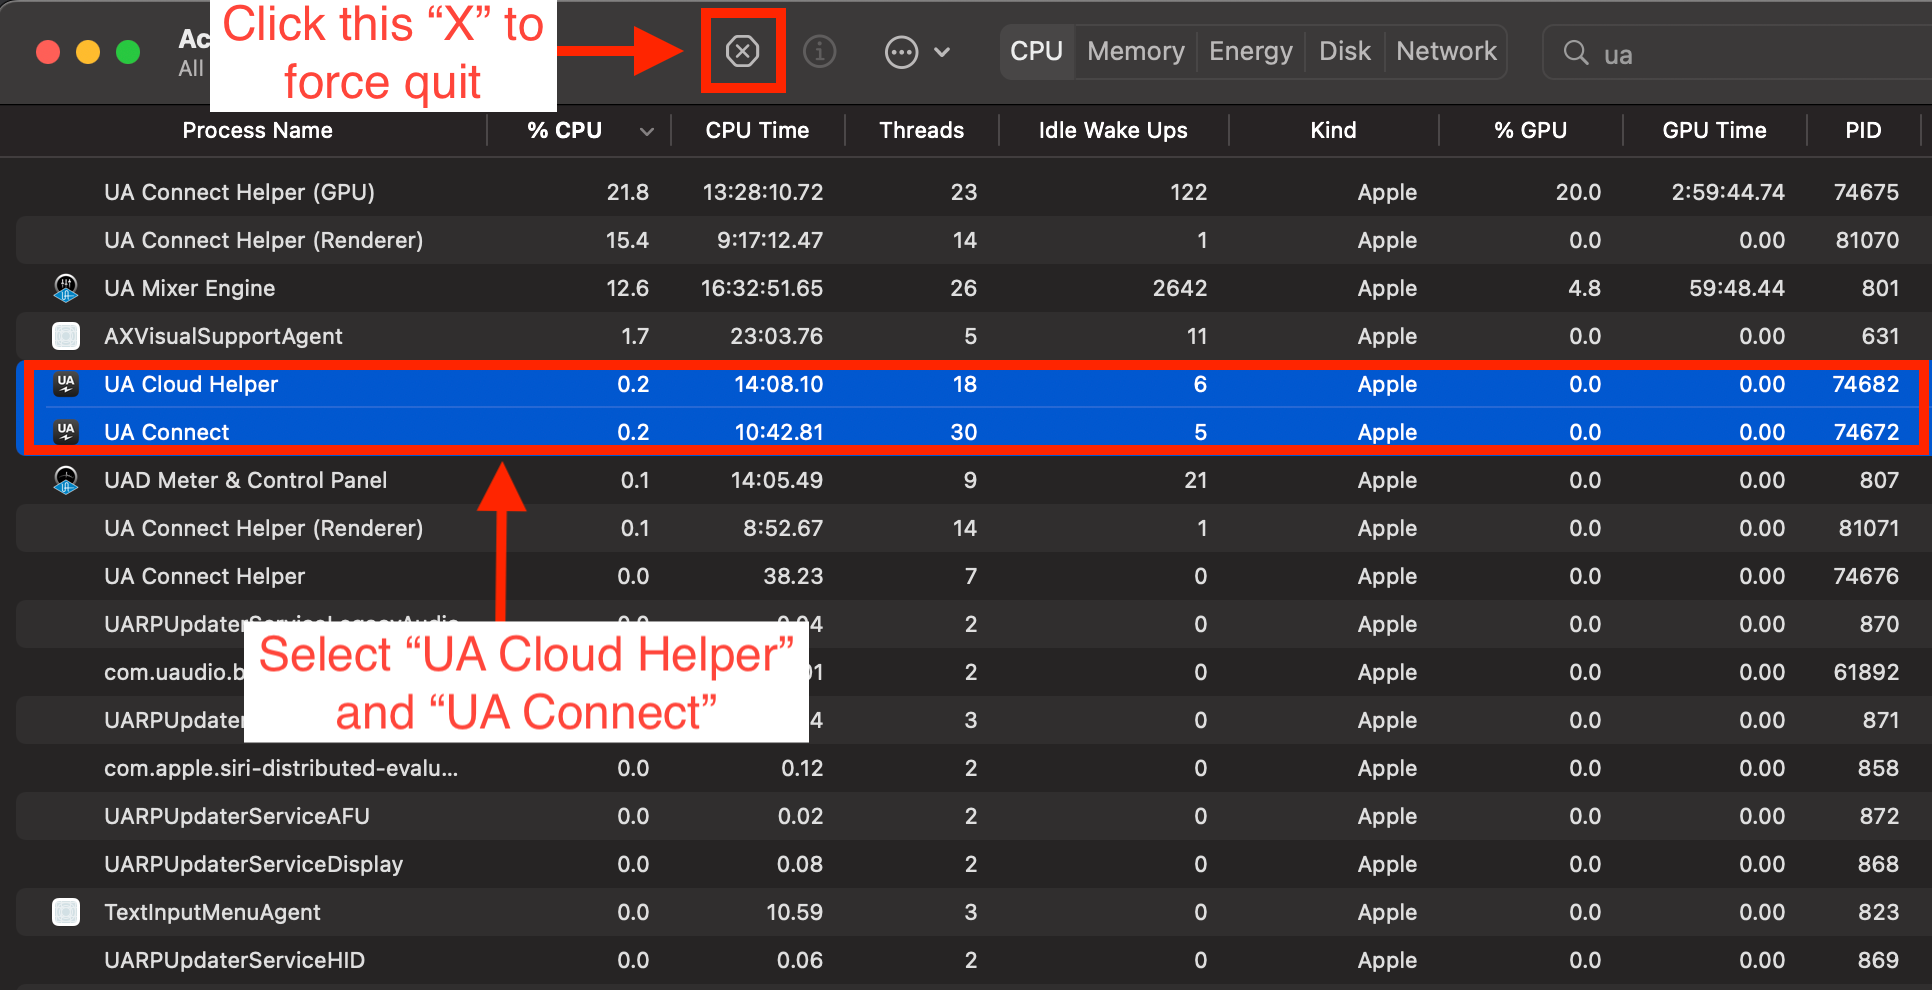Viewport: 1932px width, 990px height.
Task: Click the UA Mixer Engine icon
Action: tap(66, 288)
